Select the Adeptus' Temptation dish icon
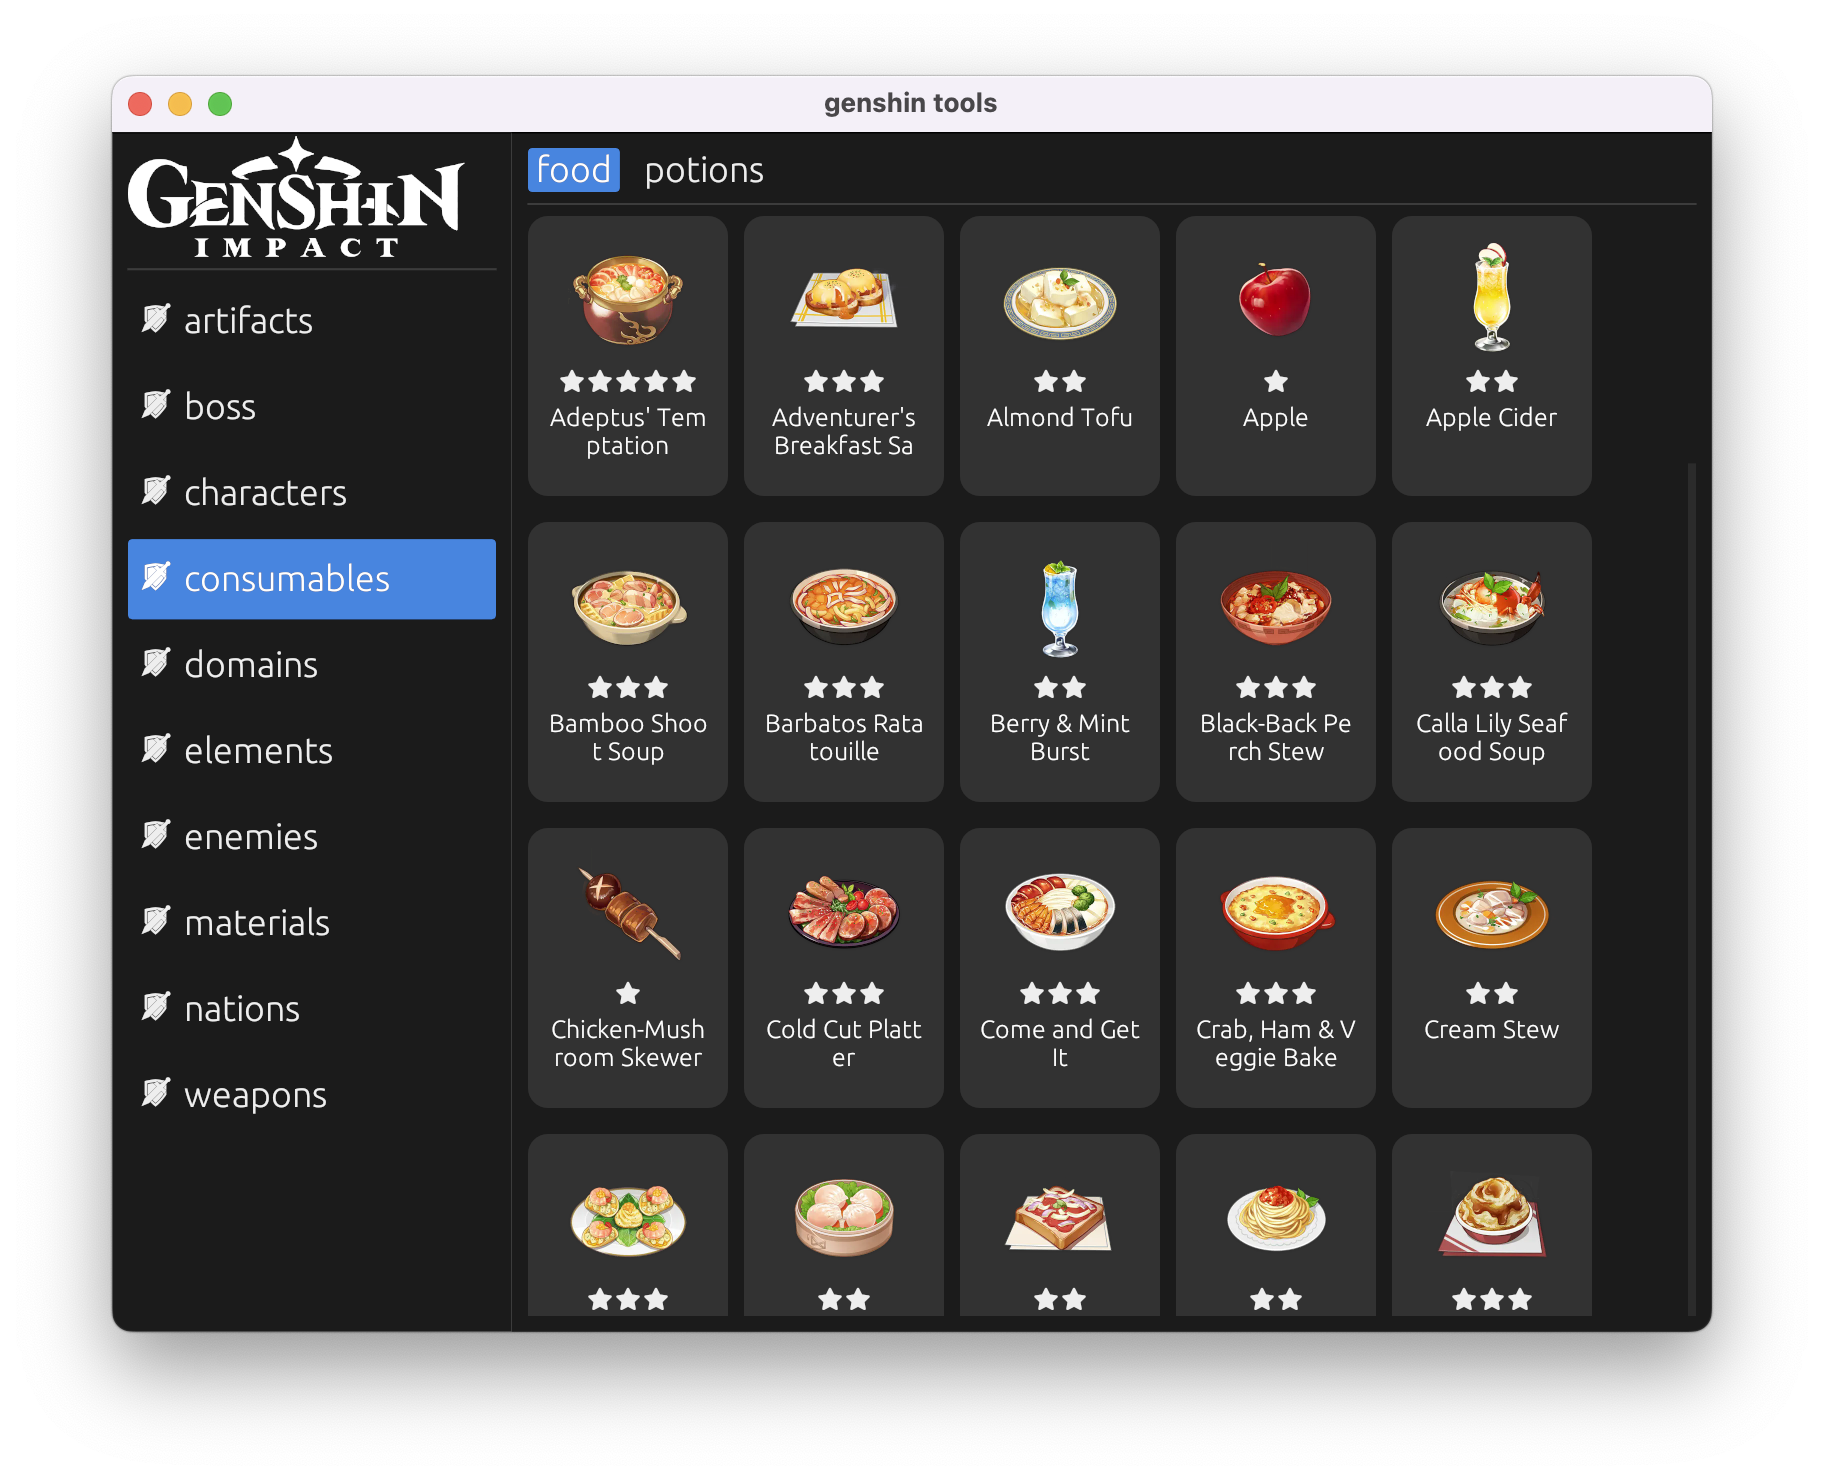Screen dimensions: 1824x1480 (628, 299)
